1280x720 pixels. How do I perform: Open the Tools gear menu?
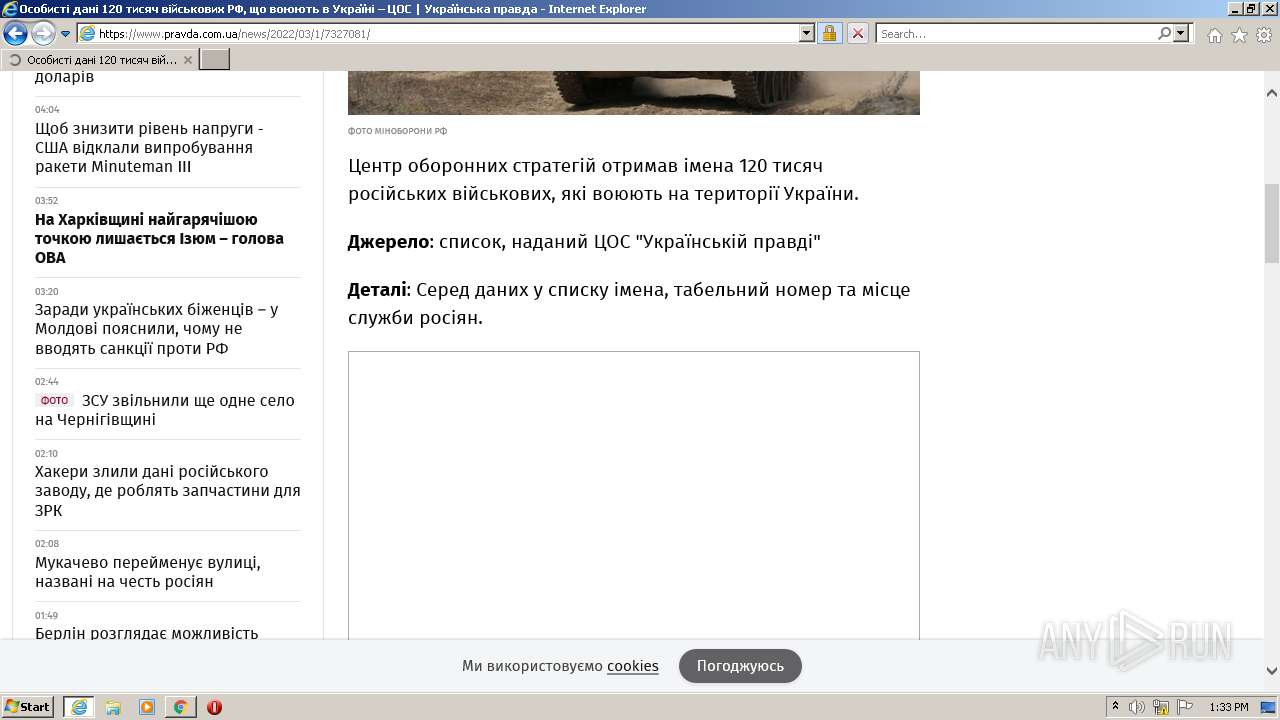click(x=1264, y=35)
